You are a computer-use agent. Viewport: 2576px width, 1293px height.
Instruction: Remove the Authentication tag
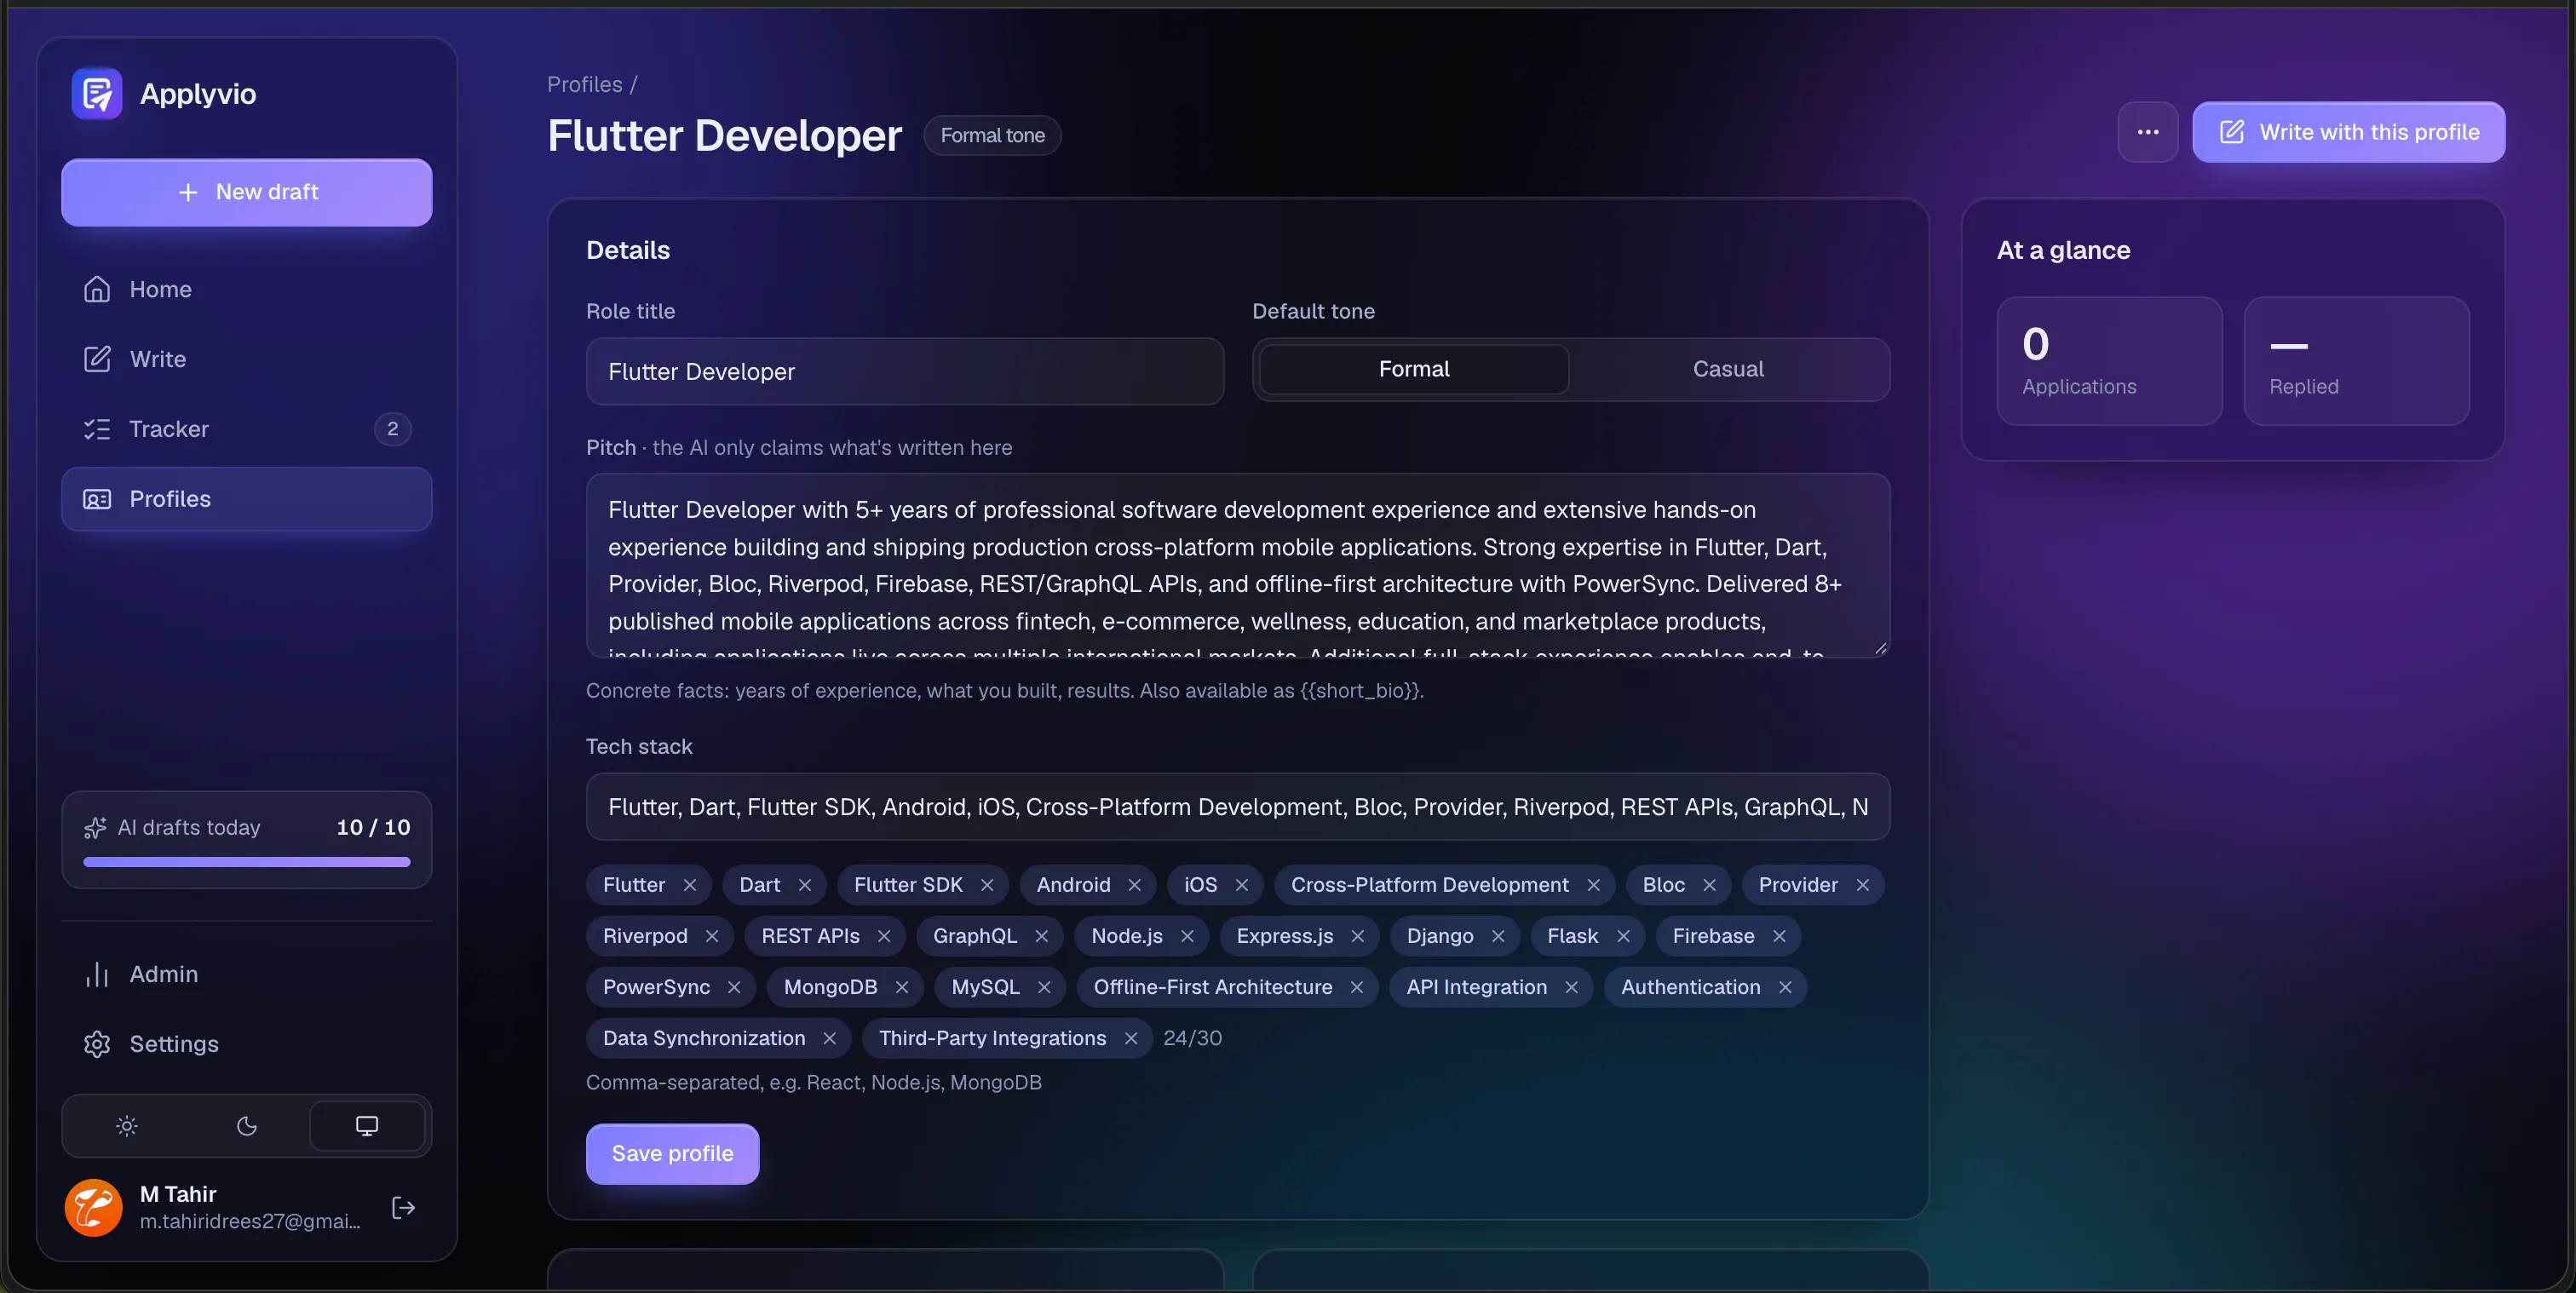[x=1785, y=987]
